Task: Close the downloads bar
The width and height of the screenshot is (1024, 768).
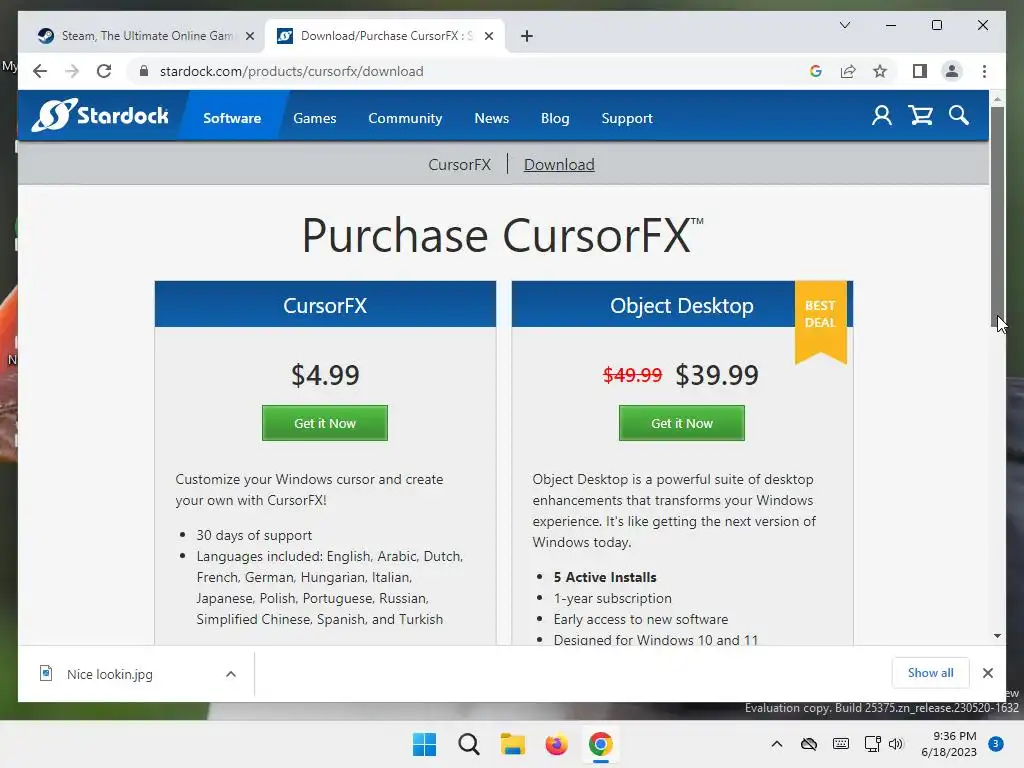Action: click(987, 673)
